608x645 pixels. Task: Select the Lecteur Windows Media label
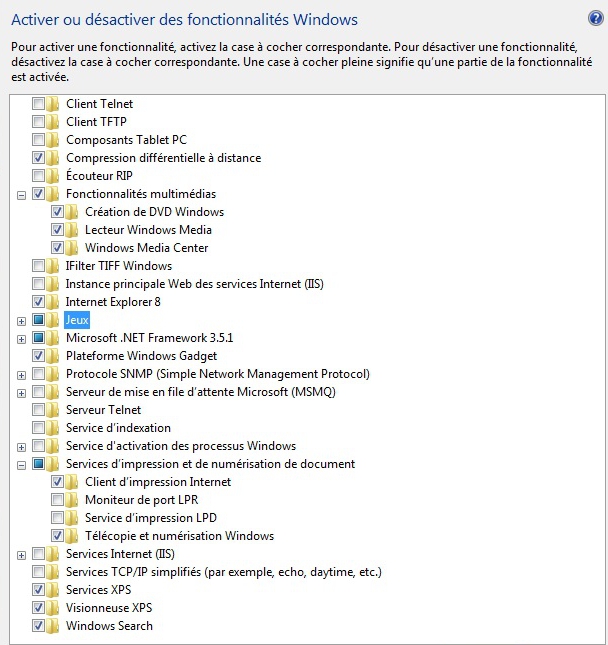[x=149, y=230]
